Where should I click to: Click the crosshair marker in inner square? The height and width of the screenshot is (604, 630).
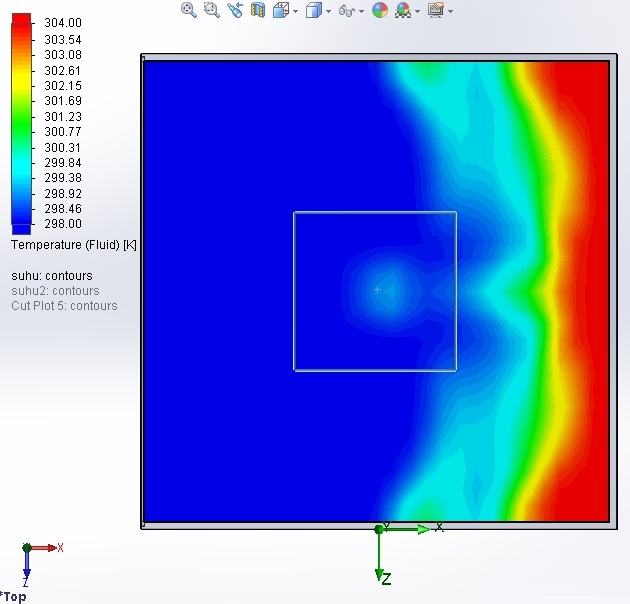pyautogui.click(x=377, y=289)
